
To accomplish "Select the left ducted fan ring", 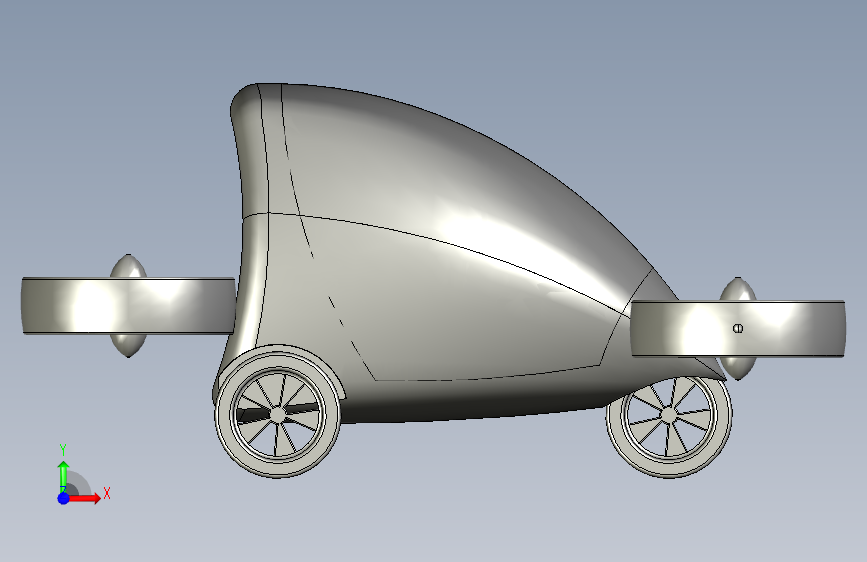I will [128, 306].
